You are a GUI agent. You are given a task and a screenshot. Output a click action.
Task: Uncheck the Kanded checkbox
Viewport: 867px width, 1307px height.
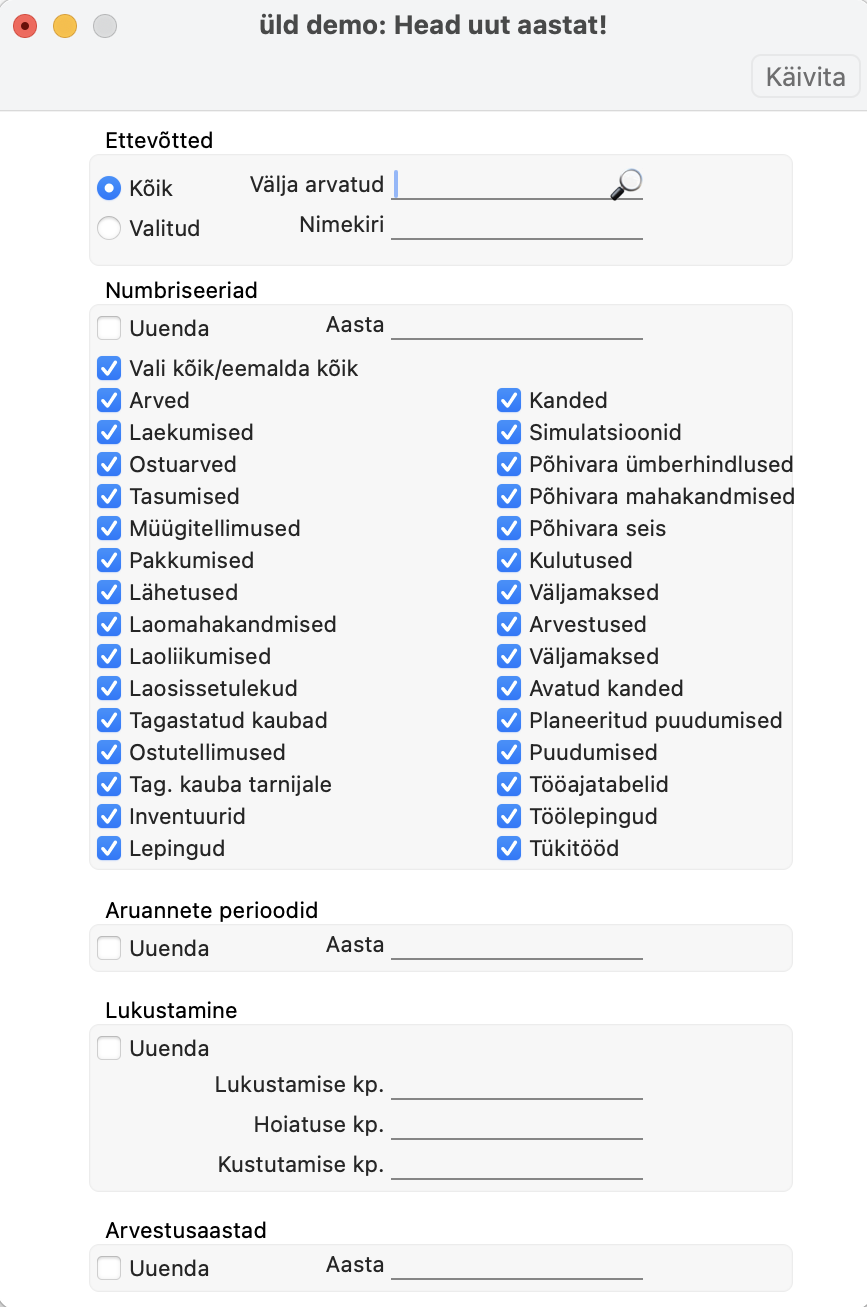point(509,400)
